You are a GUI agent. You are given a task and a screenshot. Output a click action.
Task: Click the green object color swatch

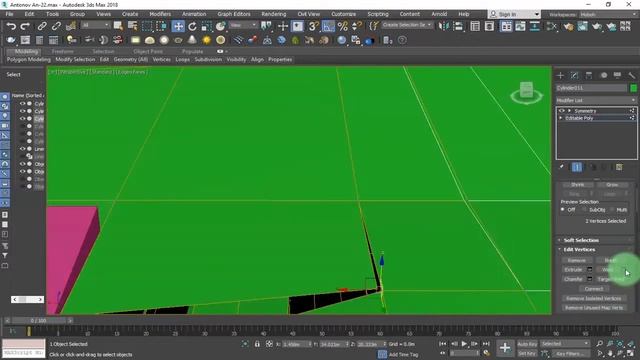[633, 88]
